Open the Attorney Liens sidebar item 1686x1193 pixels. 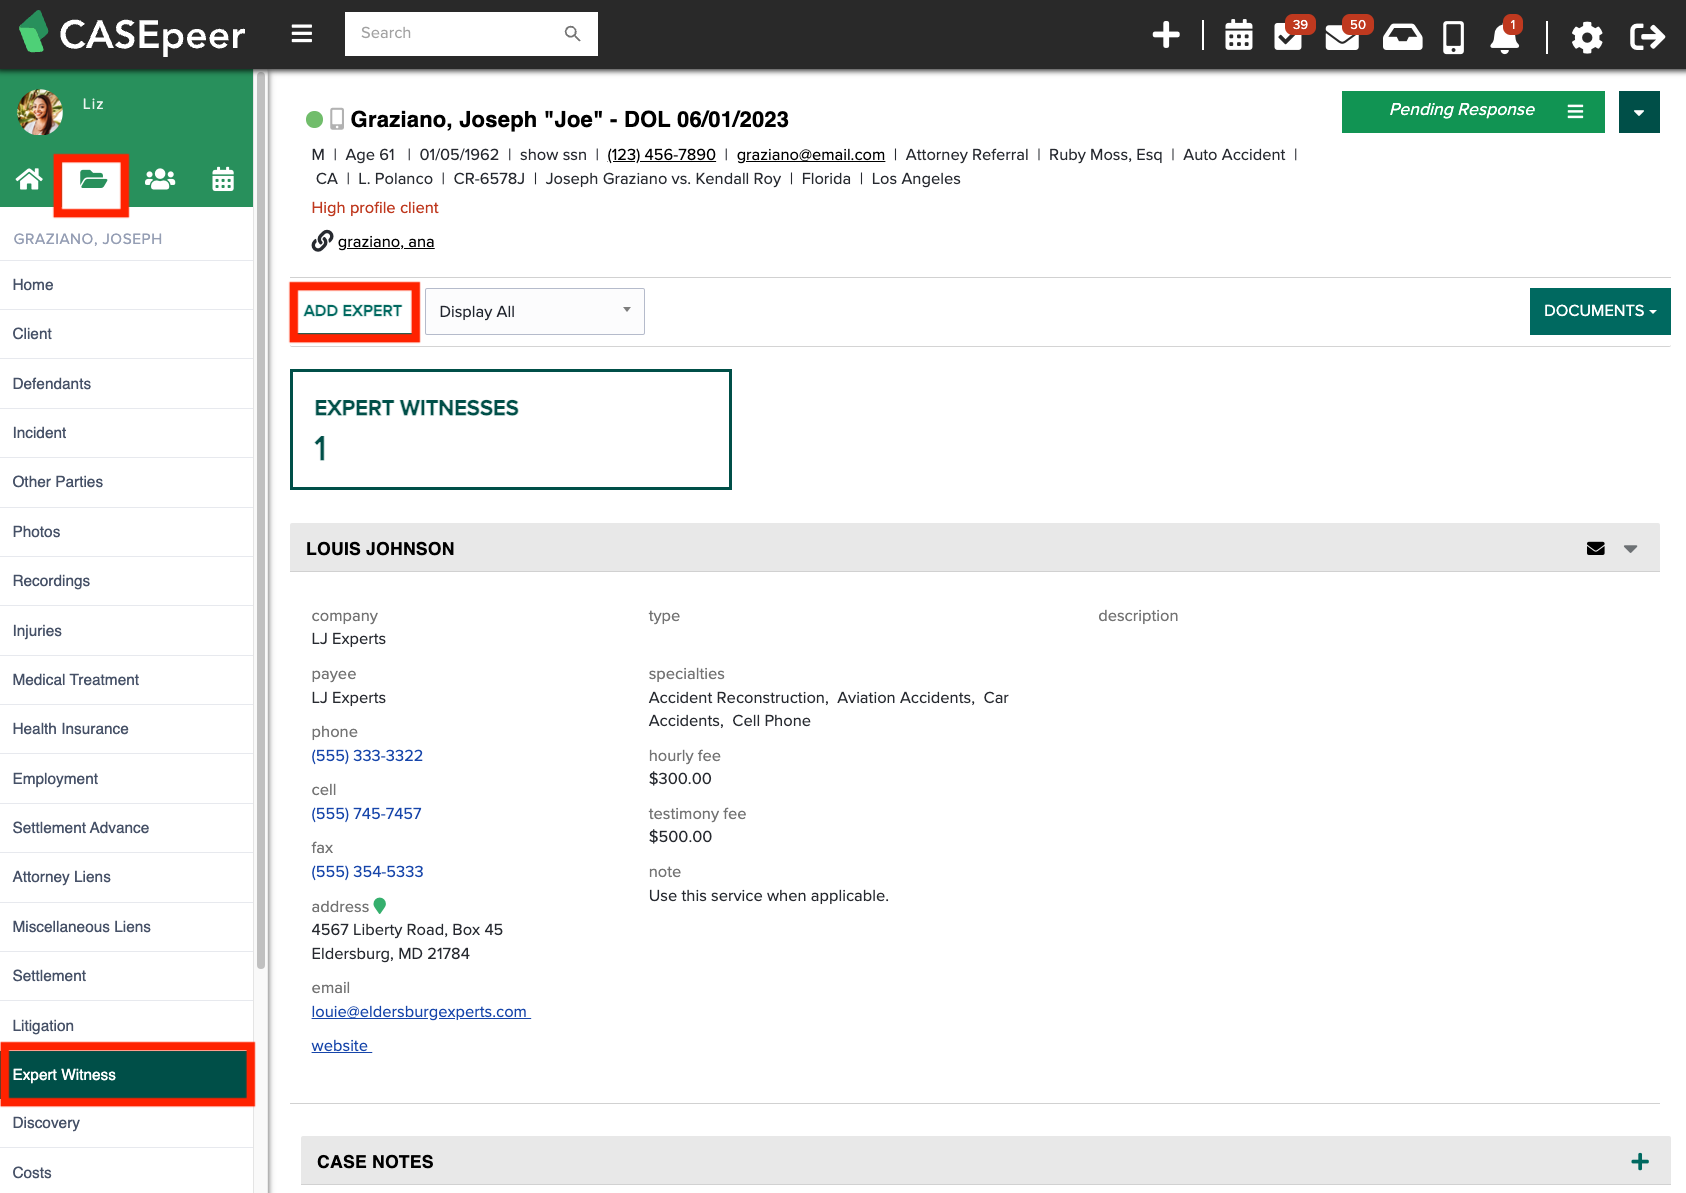click(x=126, y=877)
